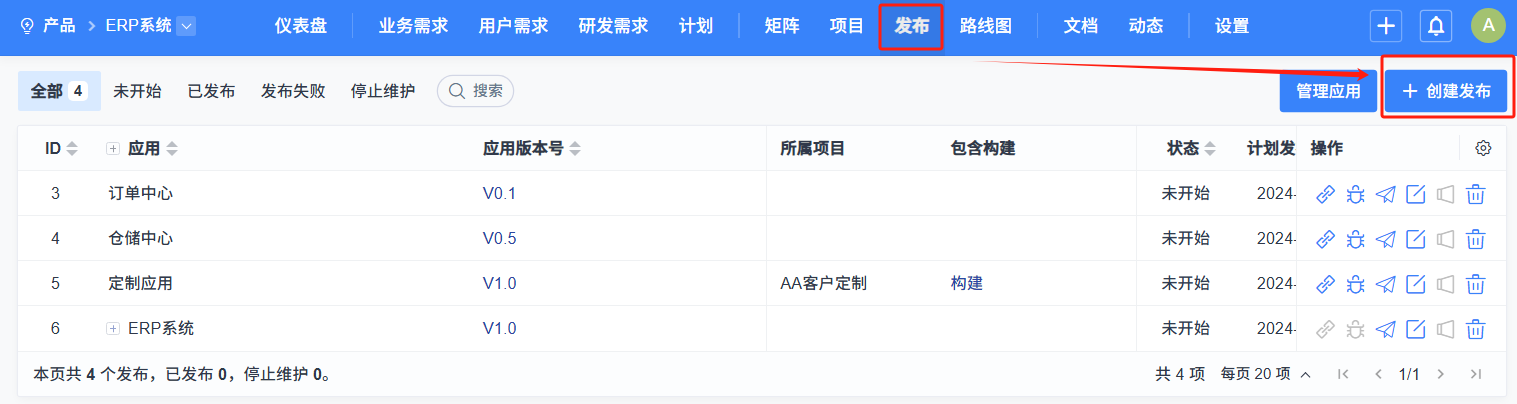Click the link icon for 定制应用
The image size is (1517, 404).
(1325, 284)
